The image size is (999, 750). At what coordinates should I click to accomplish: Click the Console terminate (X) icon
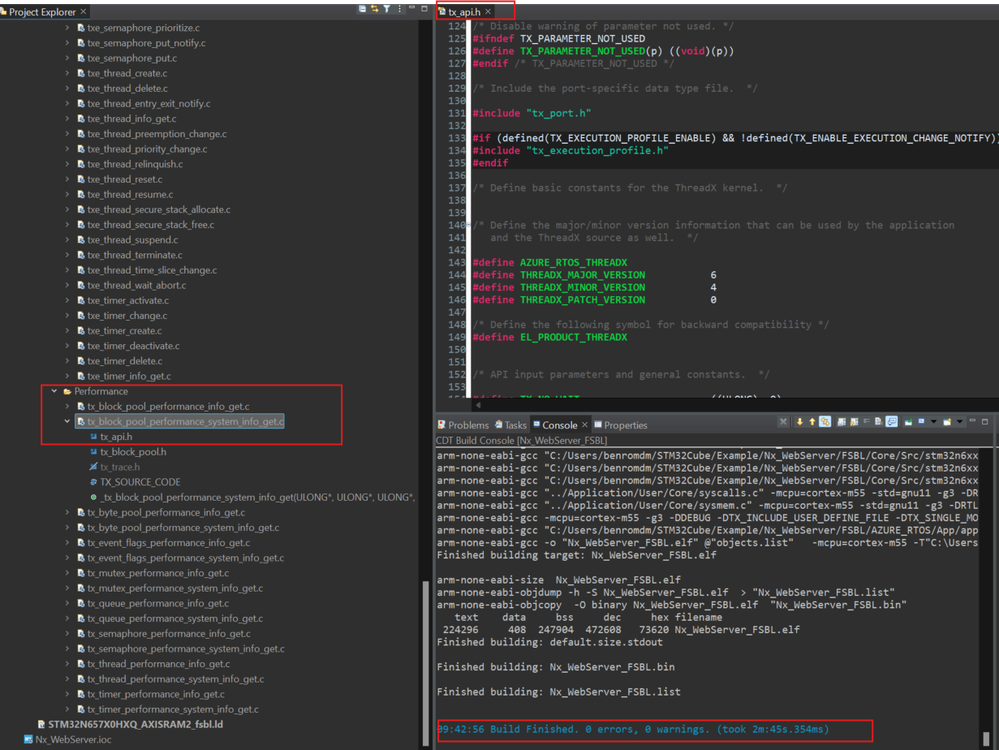pos(783,422)
